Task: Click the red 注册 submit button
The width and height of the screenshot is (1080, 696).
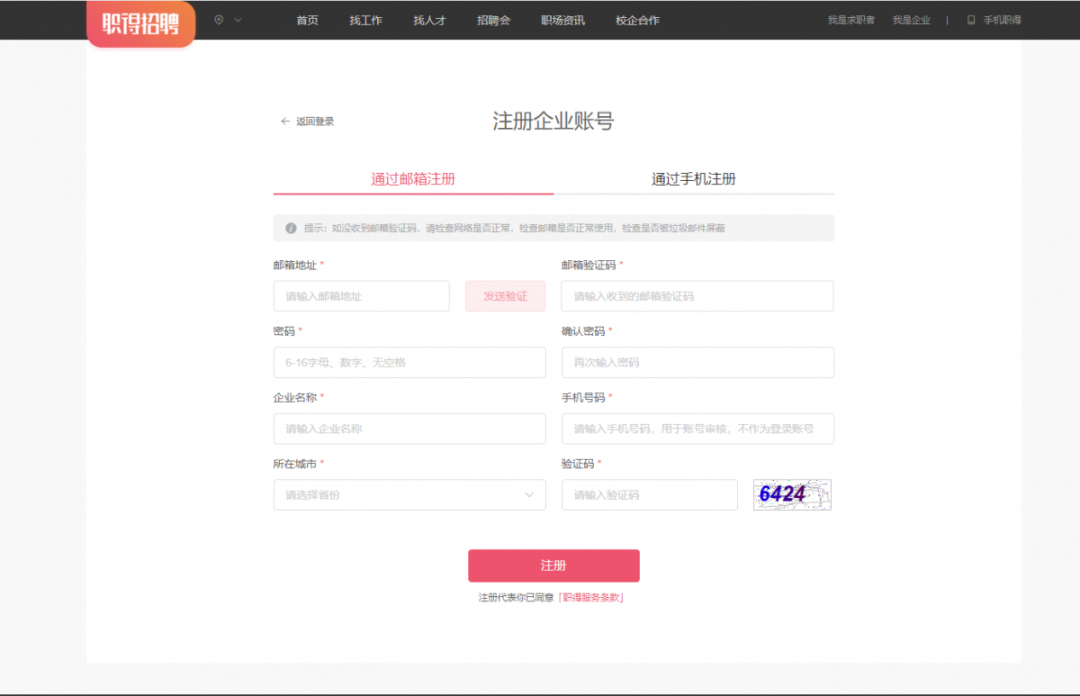Action: click(x=553, y=566)
